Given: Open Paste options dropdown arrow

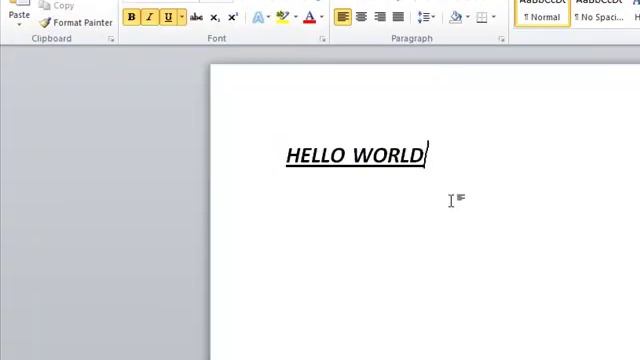Looking at the screenshot, I should coord(19,25).
